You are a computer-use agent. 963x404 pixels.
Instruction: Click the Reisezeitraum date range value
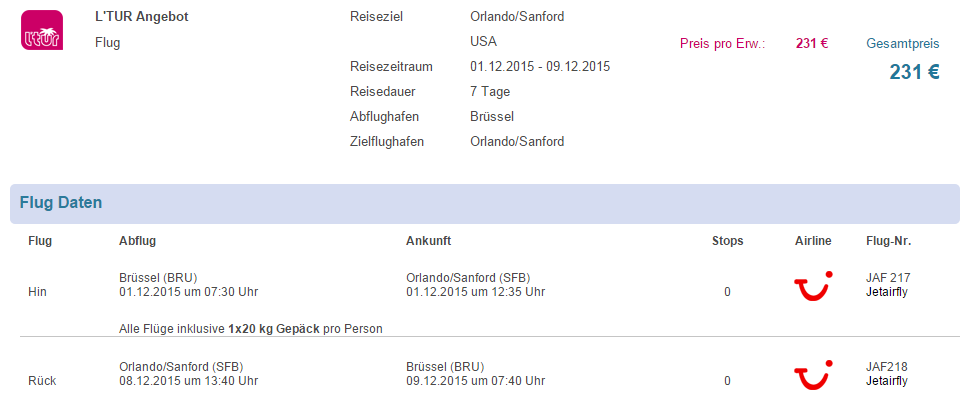click(x=540, y=67)
